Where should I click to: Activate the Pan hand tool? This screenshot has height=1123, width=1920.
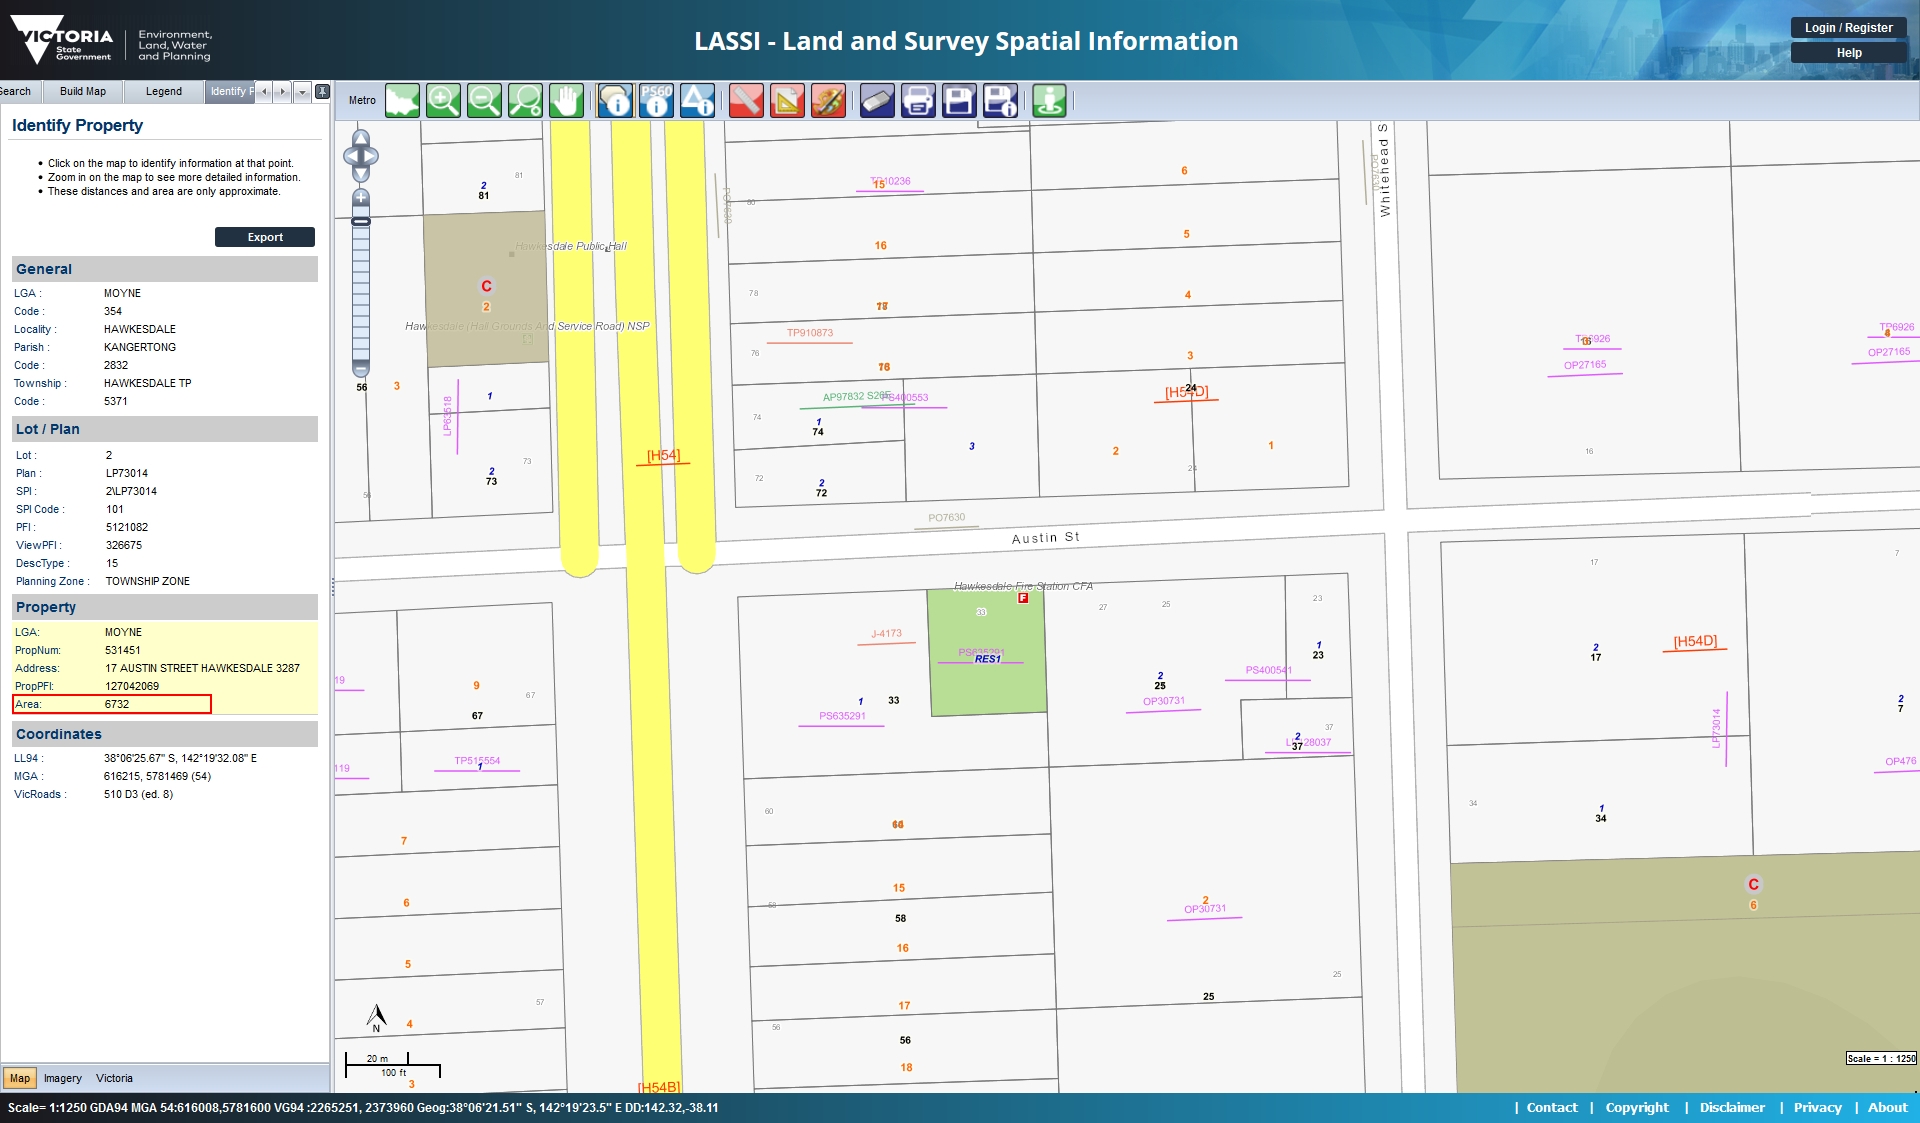566,100
